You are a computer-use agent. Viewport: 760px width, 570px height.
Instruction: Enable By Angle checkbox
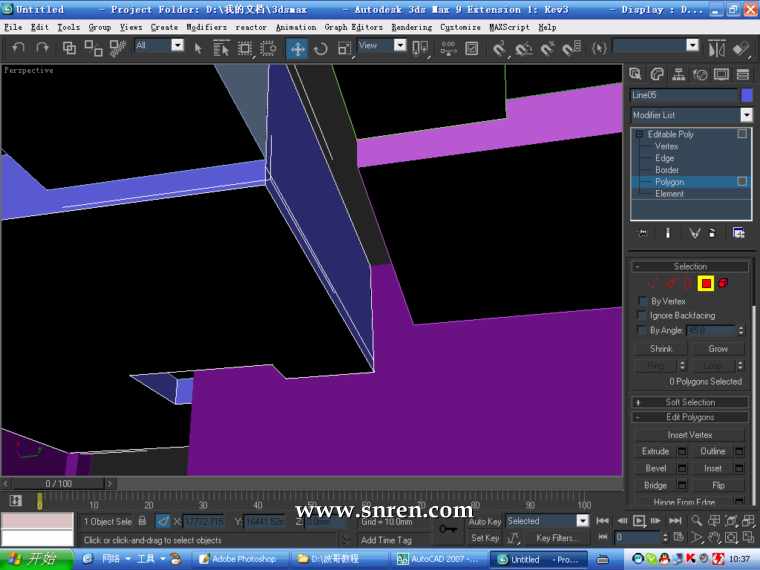[642, 331]
